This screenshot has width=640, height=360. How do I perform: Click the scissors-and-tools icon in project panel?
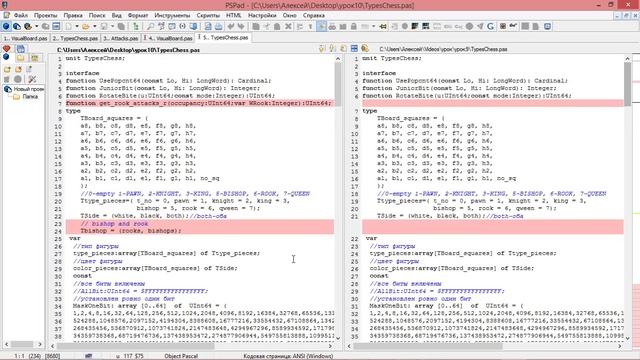coord(33,79)
